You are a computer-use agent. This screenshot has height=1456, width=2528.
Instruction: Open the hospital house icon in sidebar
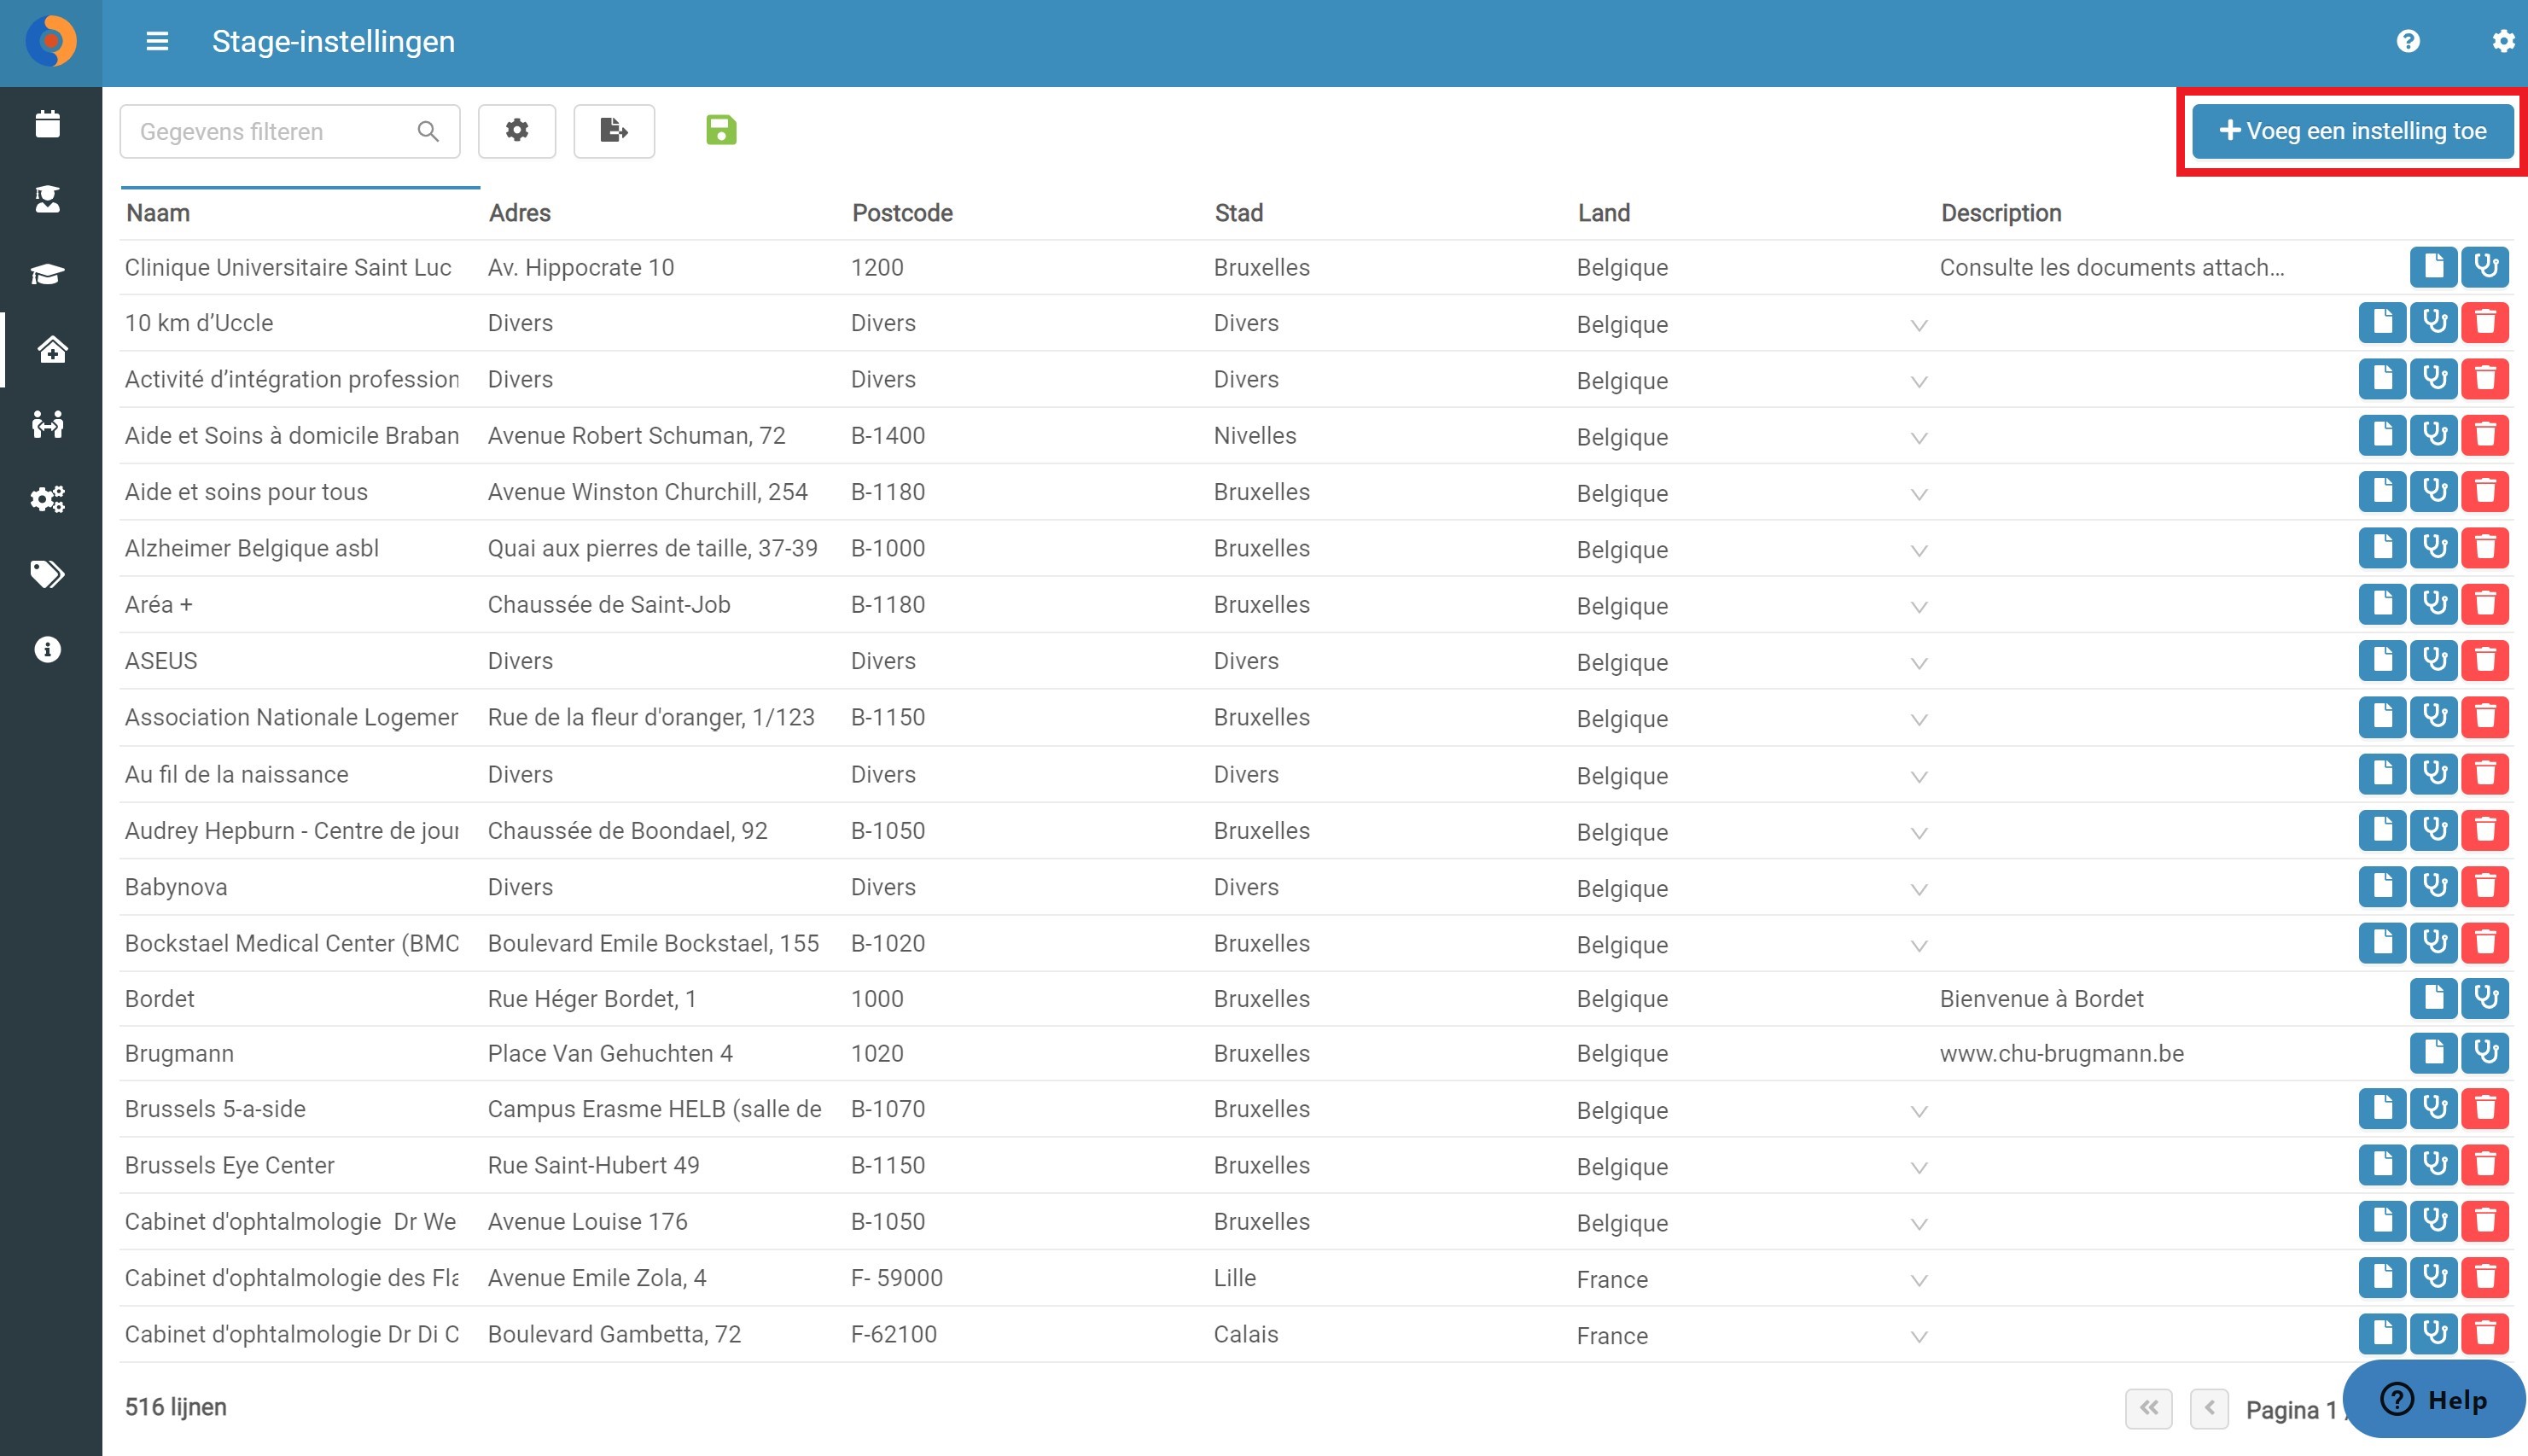[x=52, y=349]
